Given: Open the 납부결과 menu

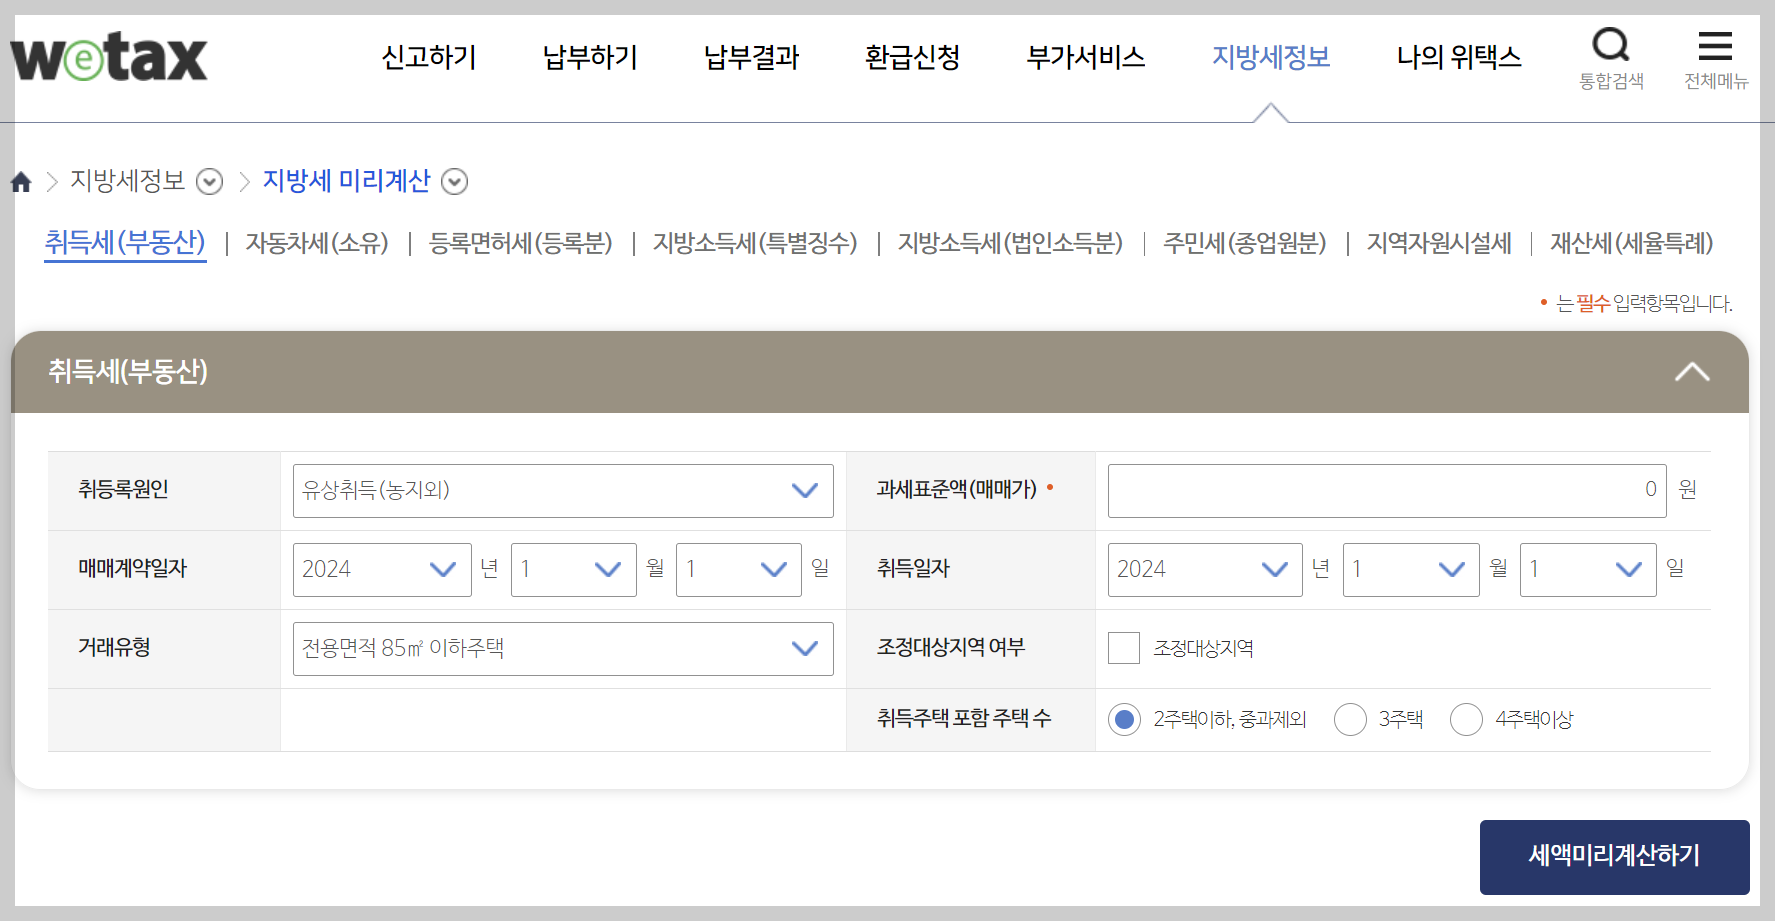Looking at the screenshot, I should [752, 57].
